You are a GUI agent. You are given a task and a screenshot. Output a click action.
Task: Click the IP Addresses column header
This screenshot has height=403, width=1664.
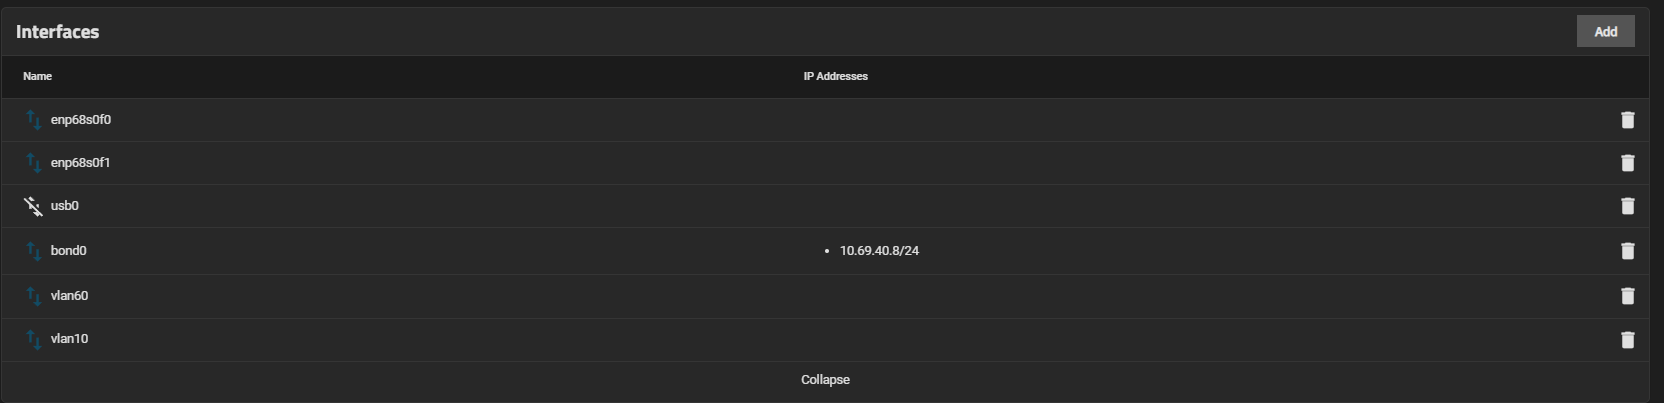[835, 76]
